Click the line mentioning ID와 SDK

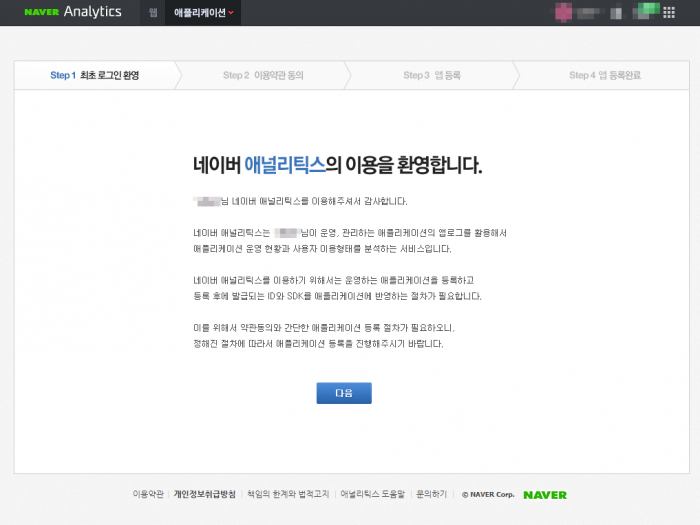338,296
